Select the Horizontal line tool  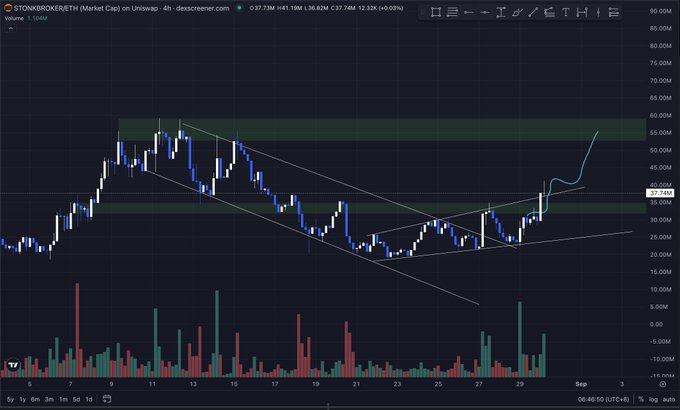484,12
